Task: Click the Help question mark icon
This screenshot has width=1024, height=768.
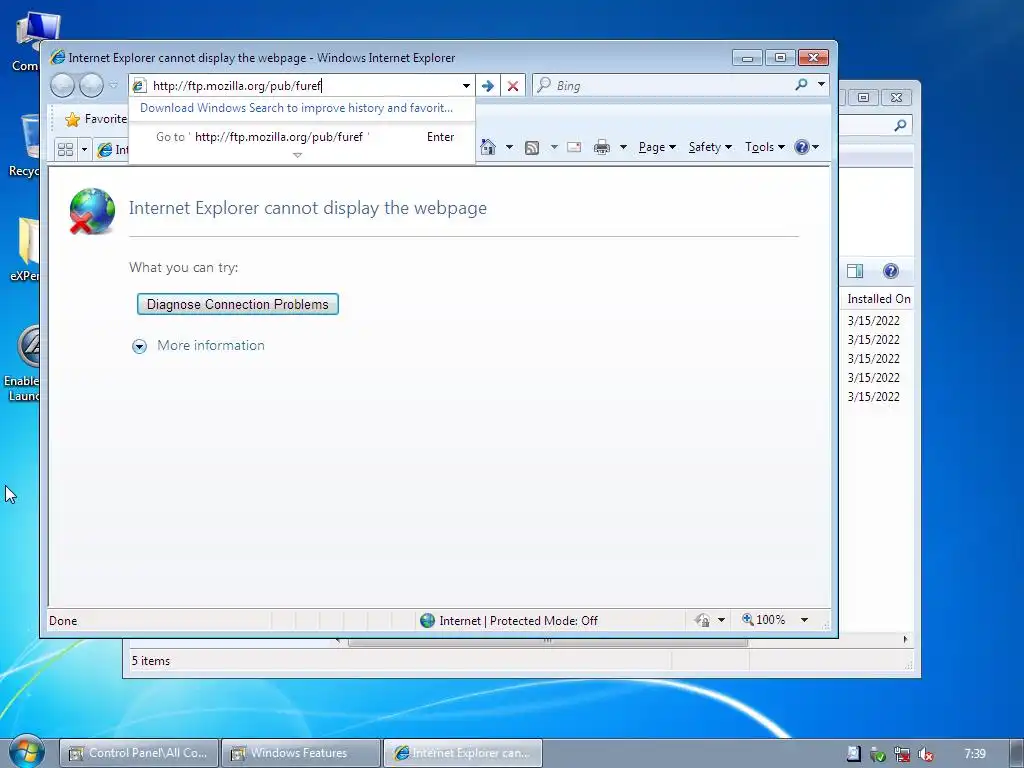Action: click(x=802, y=147)
